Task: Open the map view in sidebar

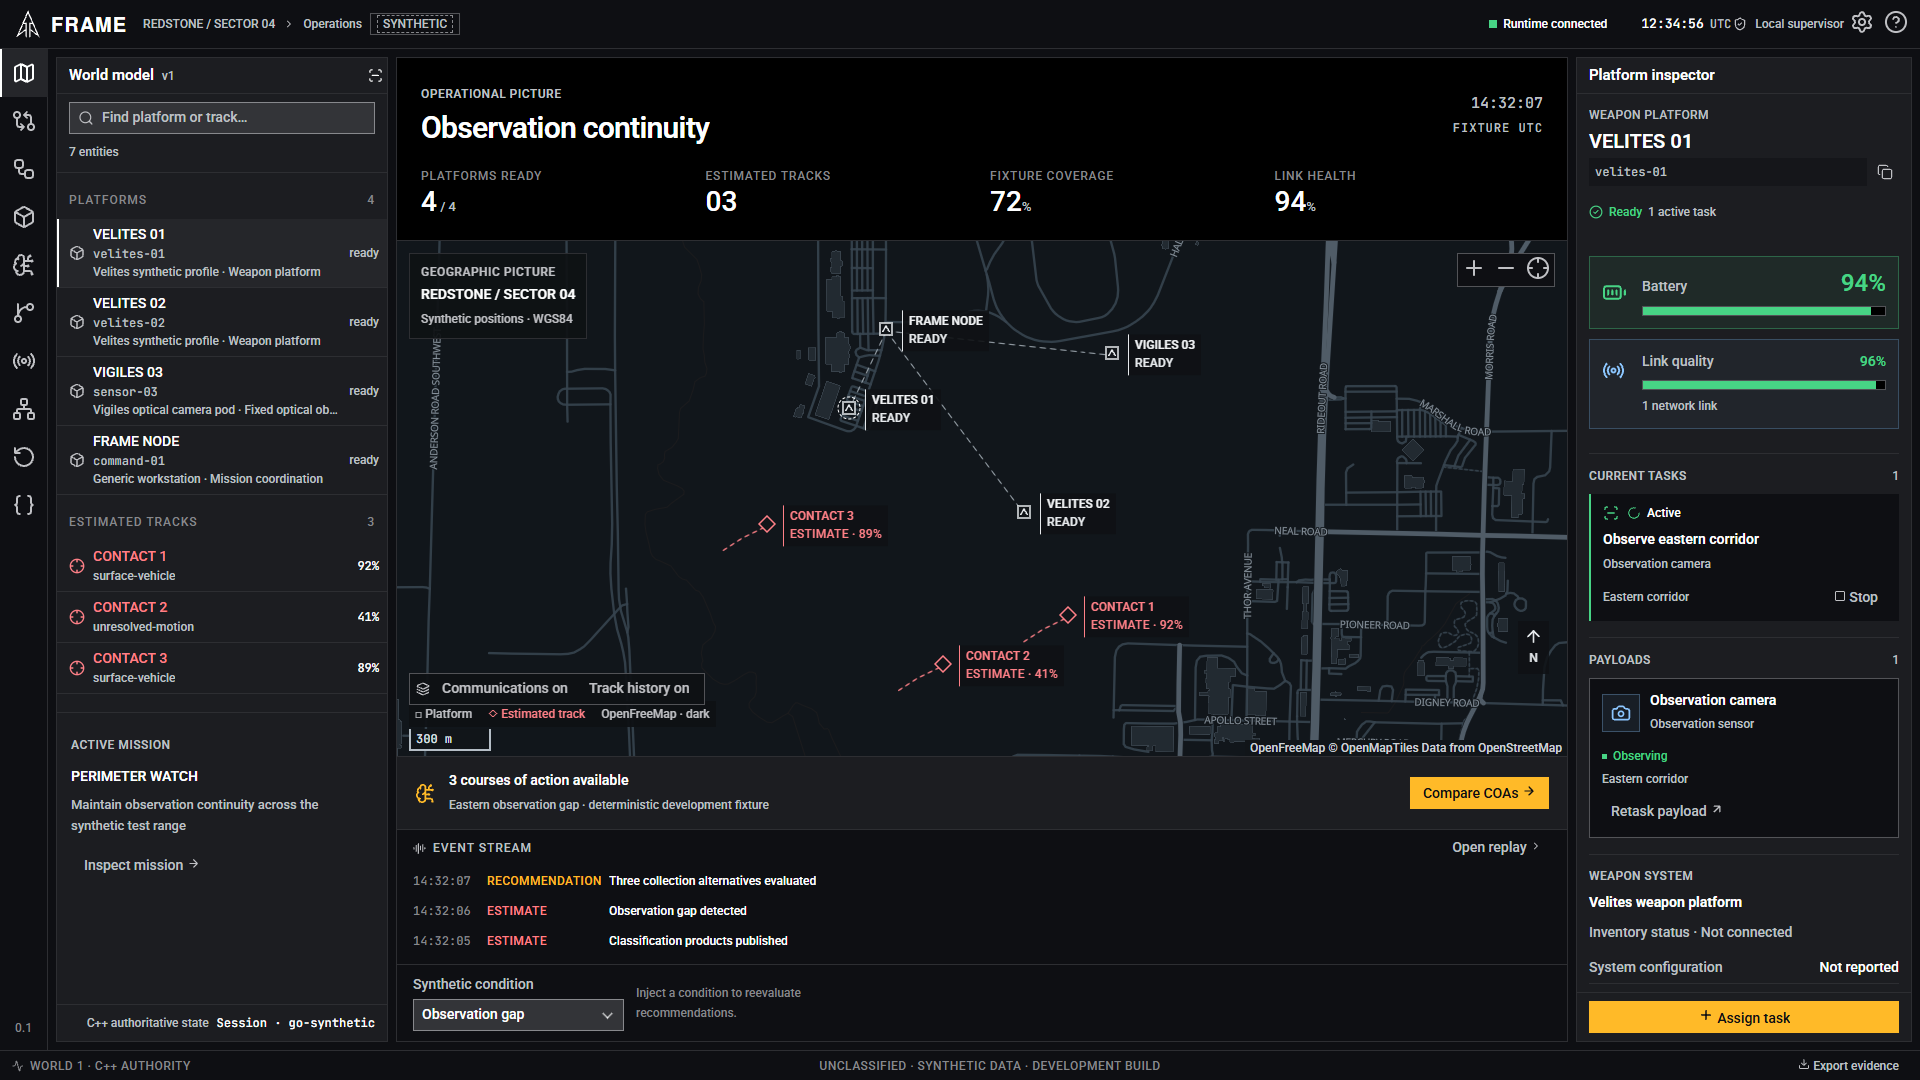Action: 24,73
